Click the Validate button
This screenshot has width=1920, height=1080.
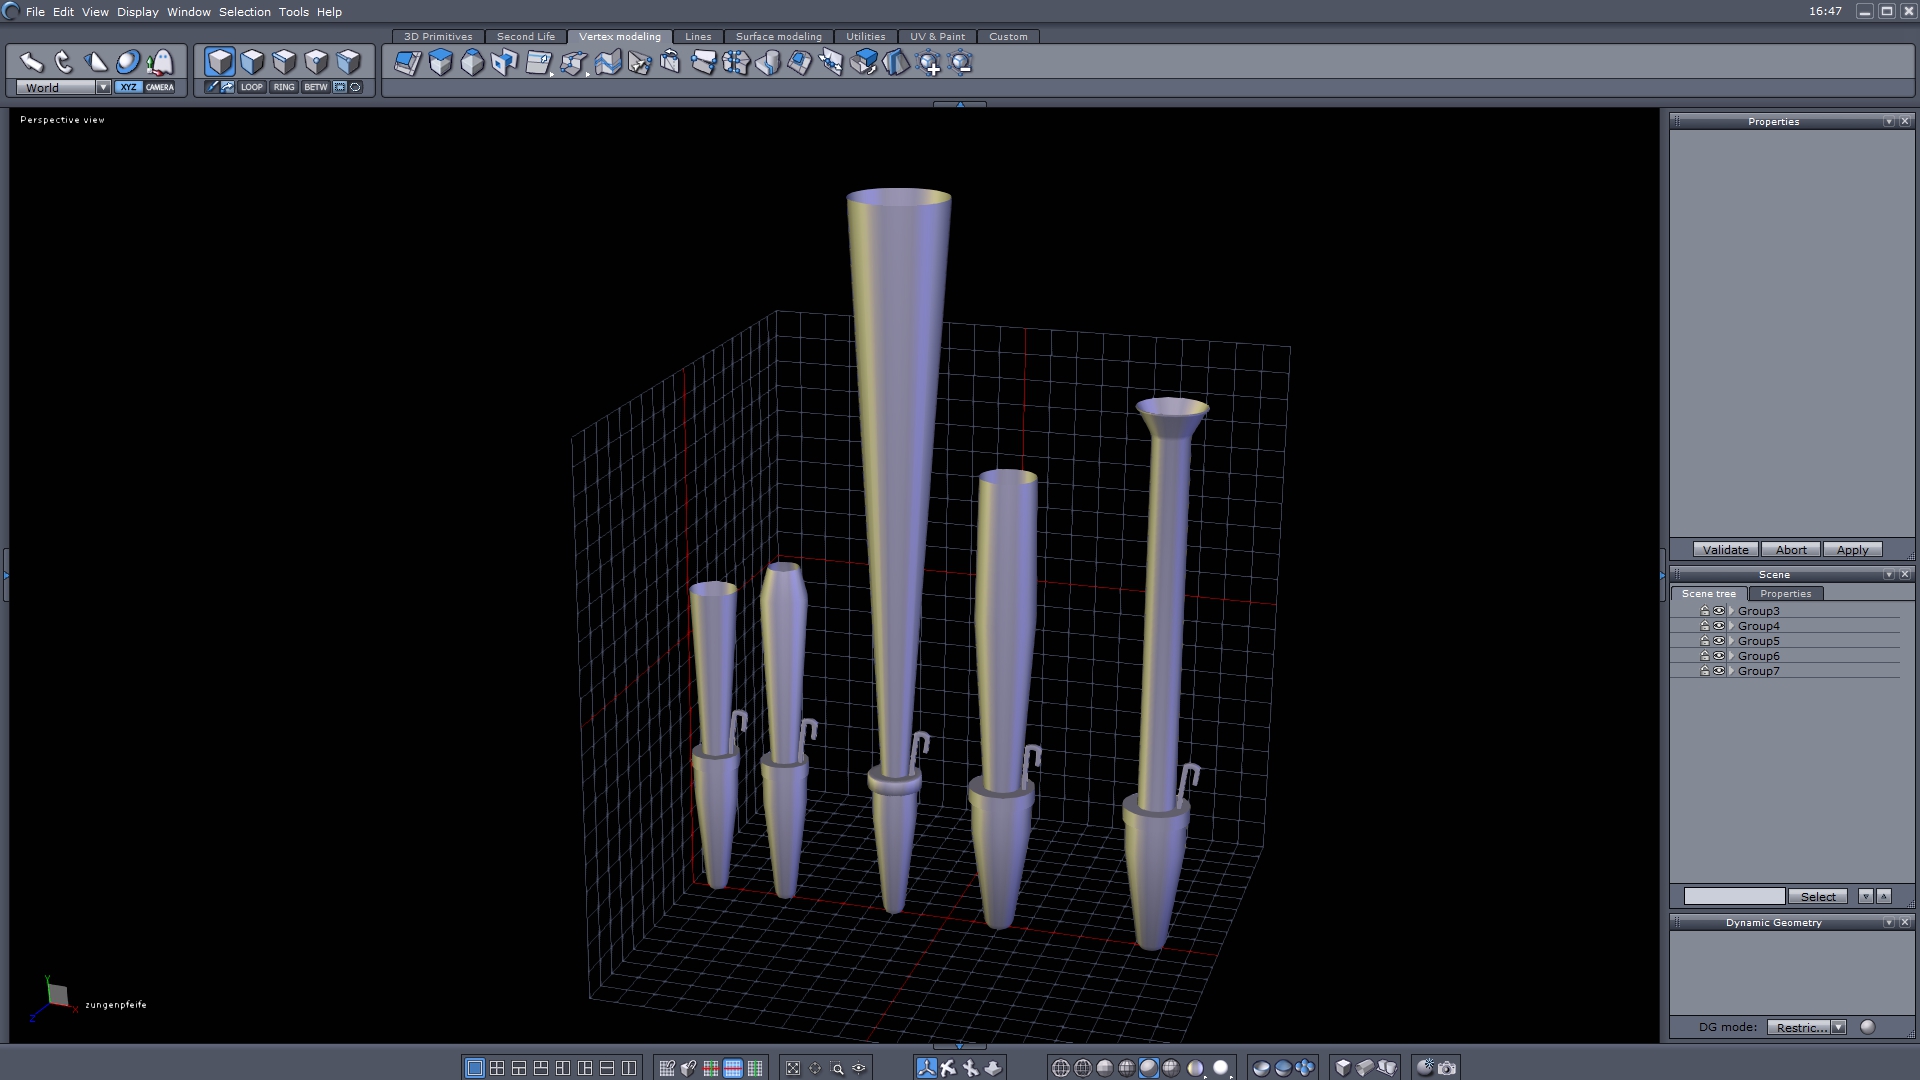tap(1725, 550)
